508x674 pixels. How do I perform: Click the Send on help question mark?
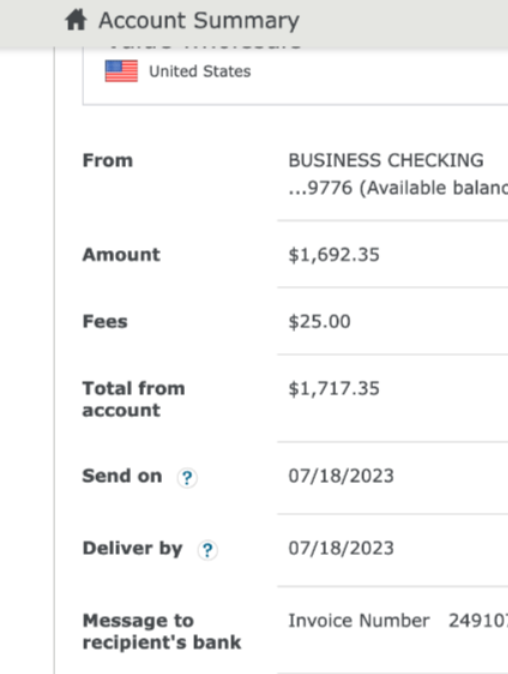click(187, 478)
